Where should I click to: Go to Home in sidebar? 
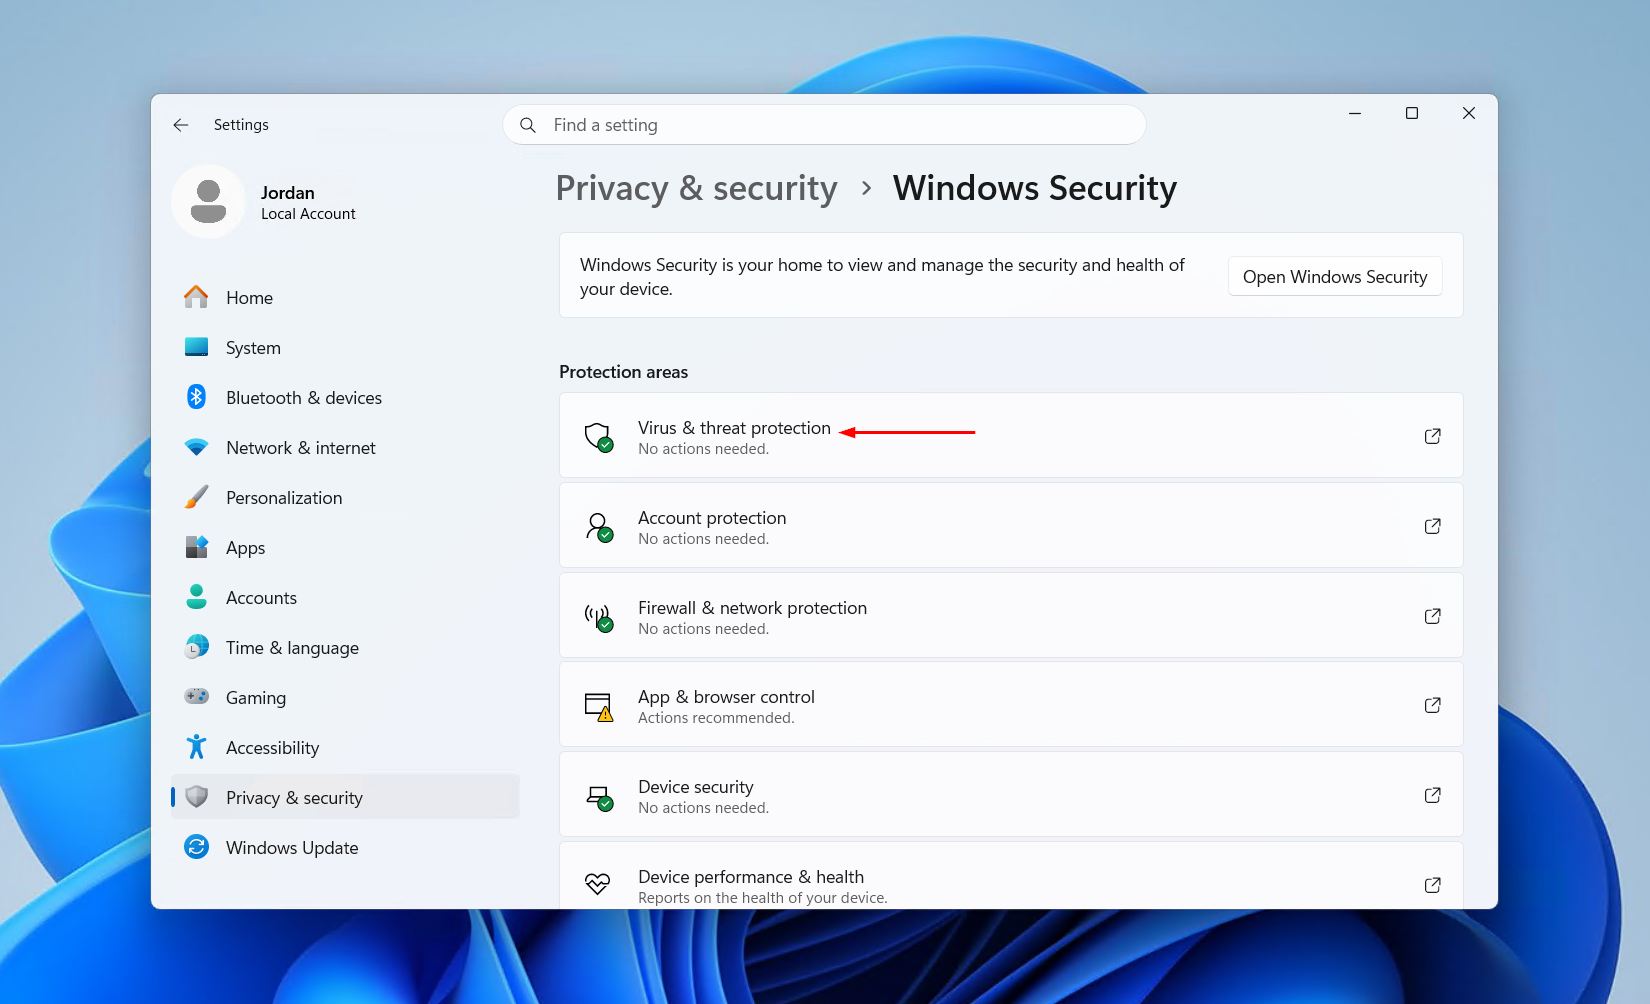coord(345,297)
